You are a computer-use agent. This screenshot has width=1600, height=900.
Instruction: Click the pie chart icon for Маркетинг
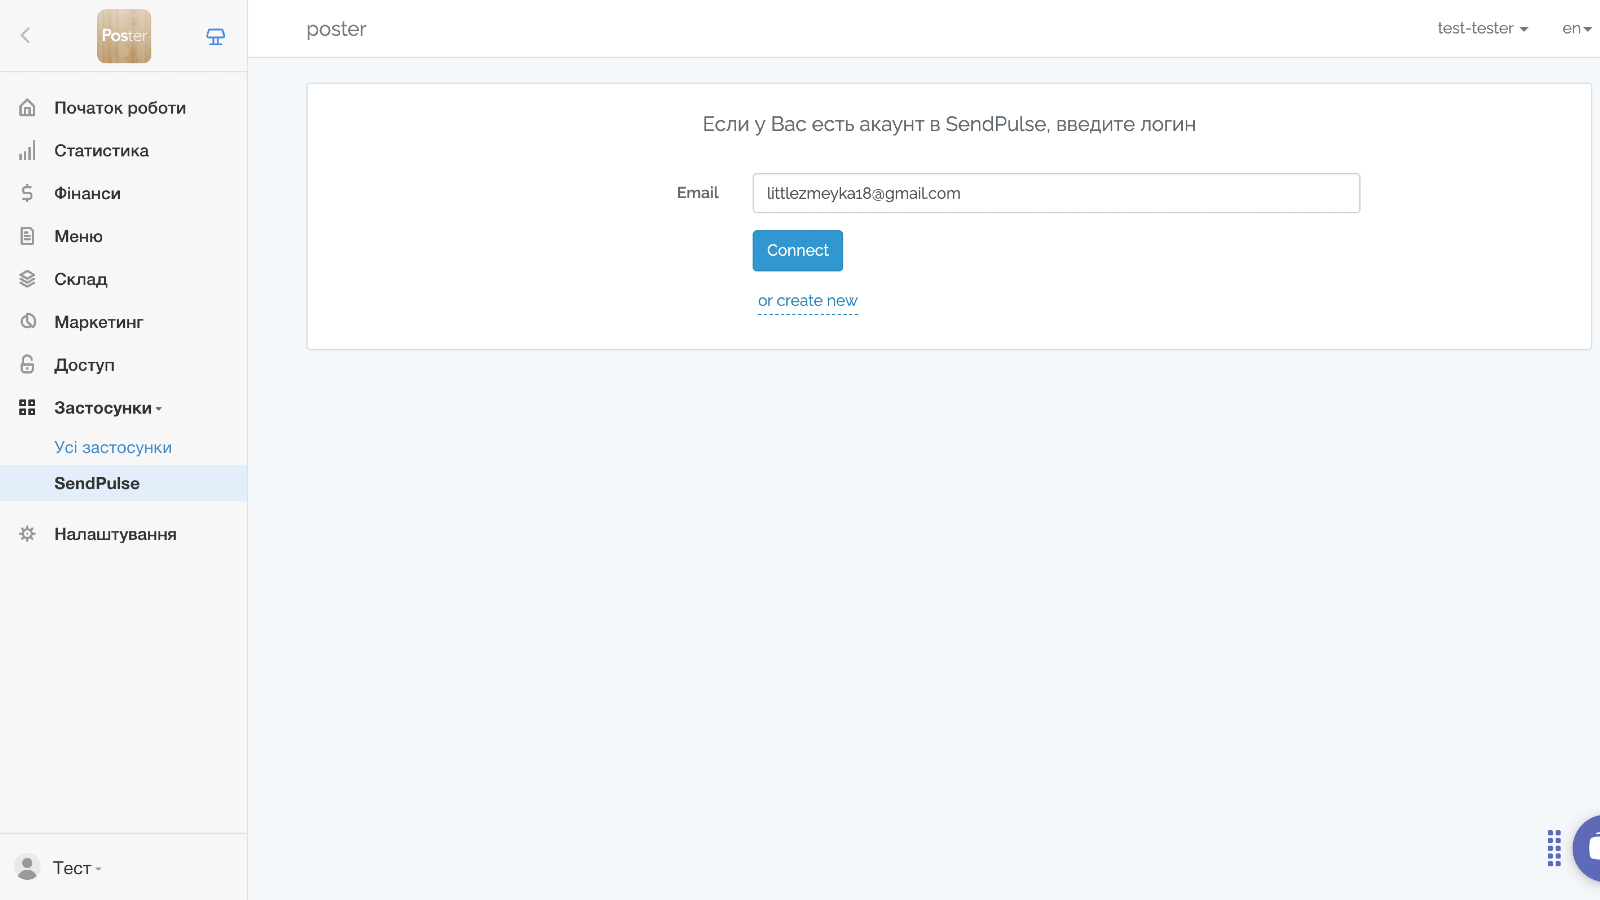pyautogui.click(x=28, y=322)
